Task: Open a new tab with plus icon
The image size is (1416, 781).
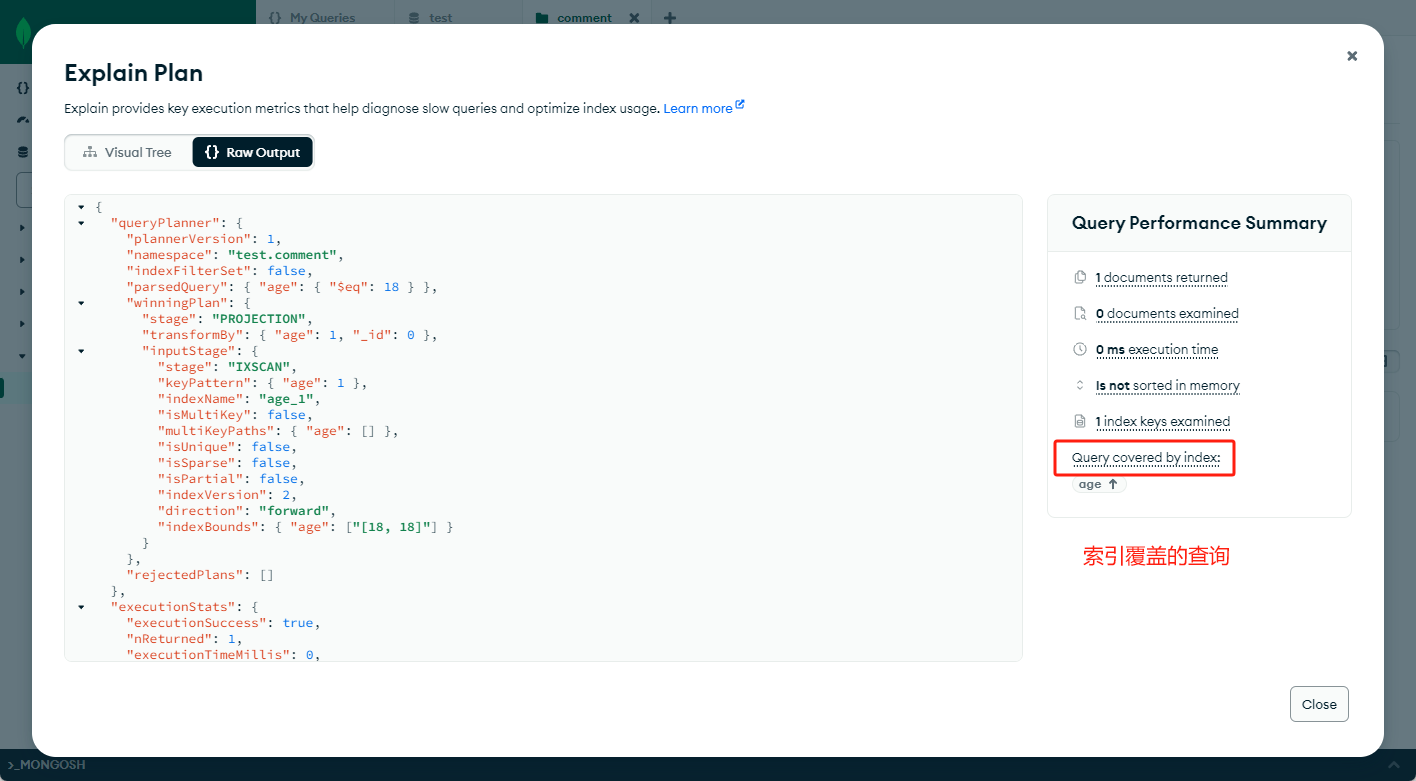Action: coord(670,18)
